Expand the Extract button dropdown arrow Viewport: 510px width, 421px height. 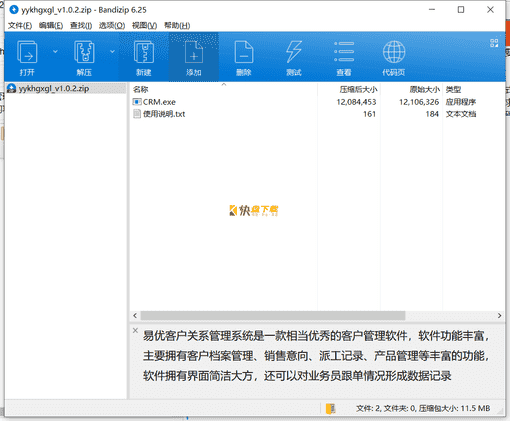tap(112, 51)
